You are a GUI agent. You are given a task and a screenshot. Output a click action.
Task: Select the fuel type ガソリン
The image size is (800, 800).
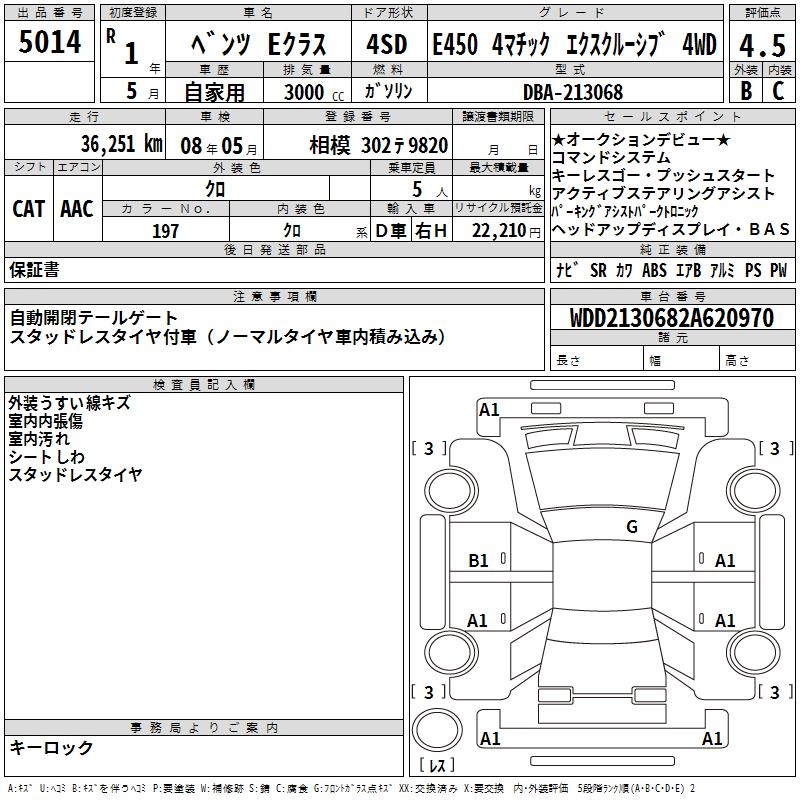[x=388, y=91]
